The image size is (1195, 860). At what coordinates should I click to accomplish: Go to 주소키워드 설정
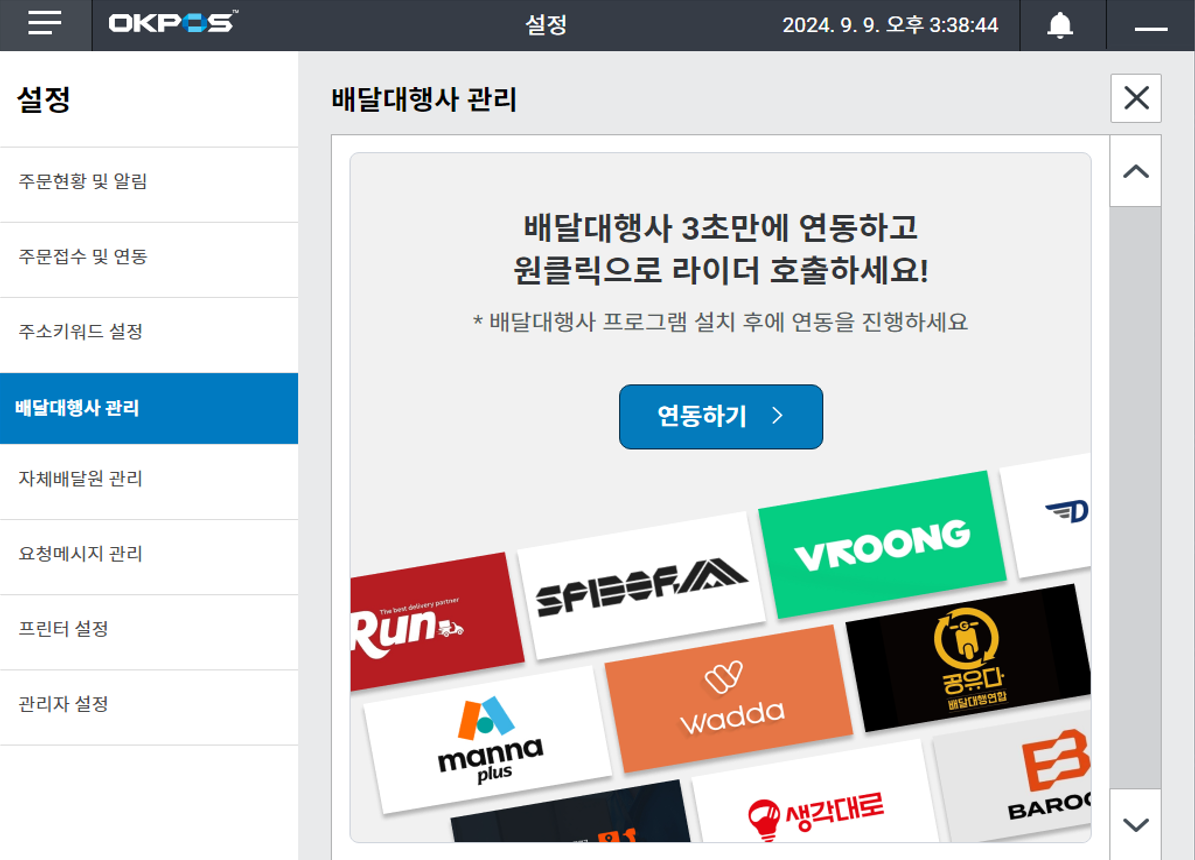click(x=149, y=332)
